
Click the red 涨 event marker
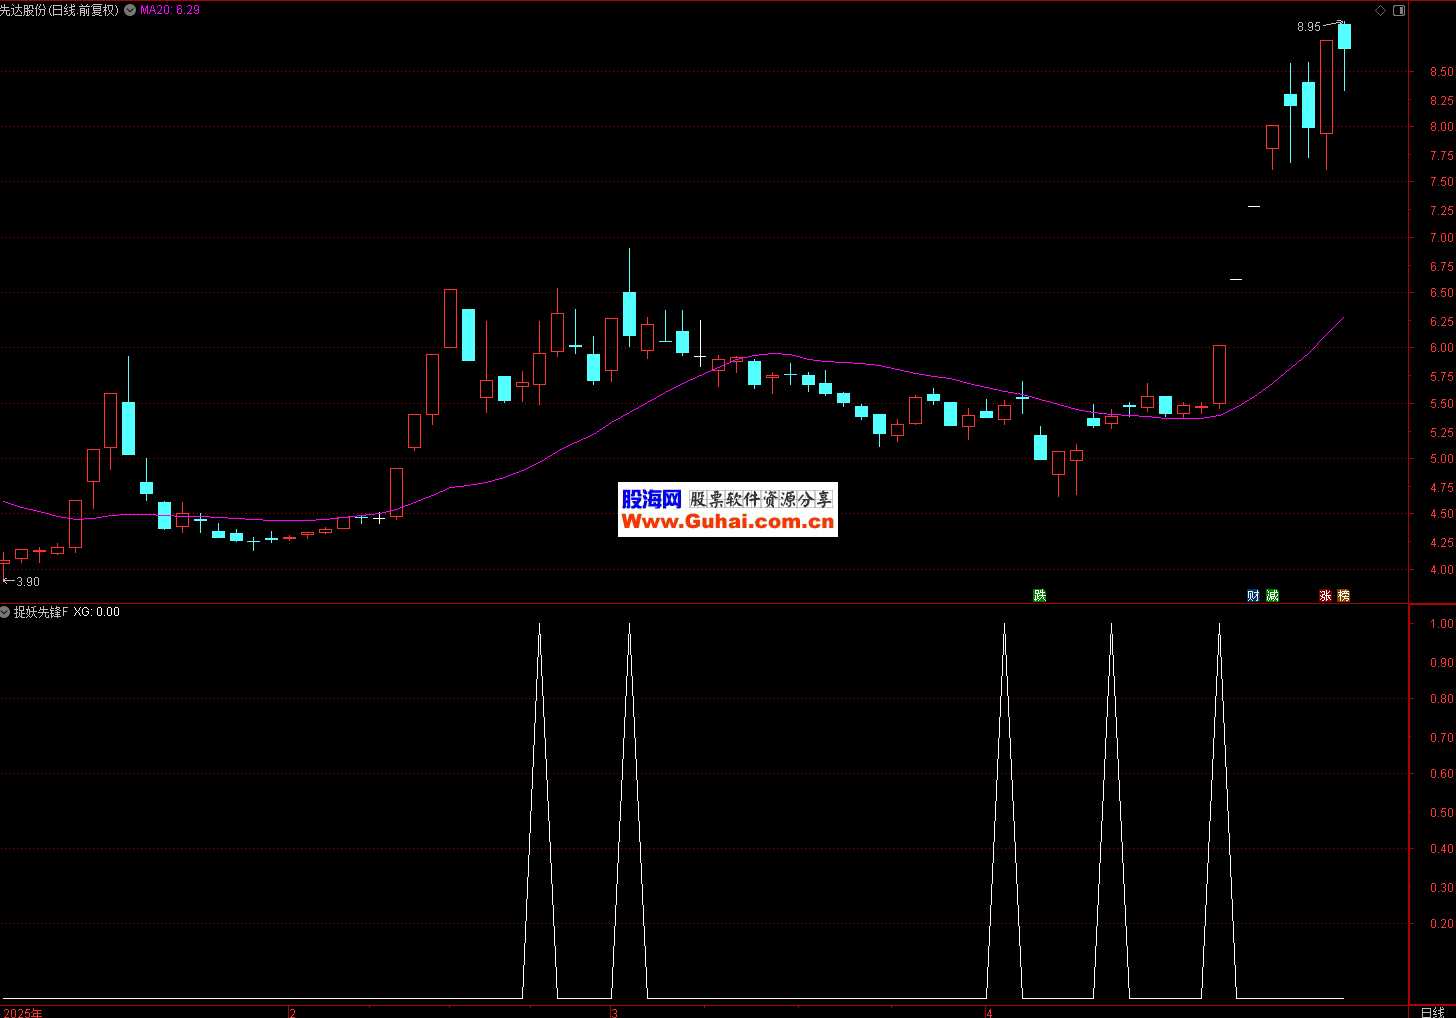(1325, 596)
